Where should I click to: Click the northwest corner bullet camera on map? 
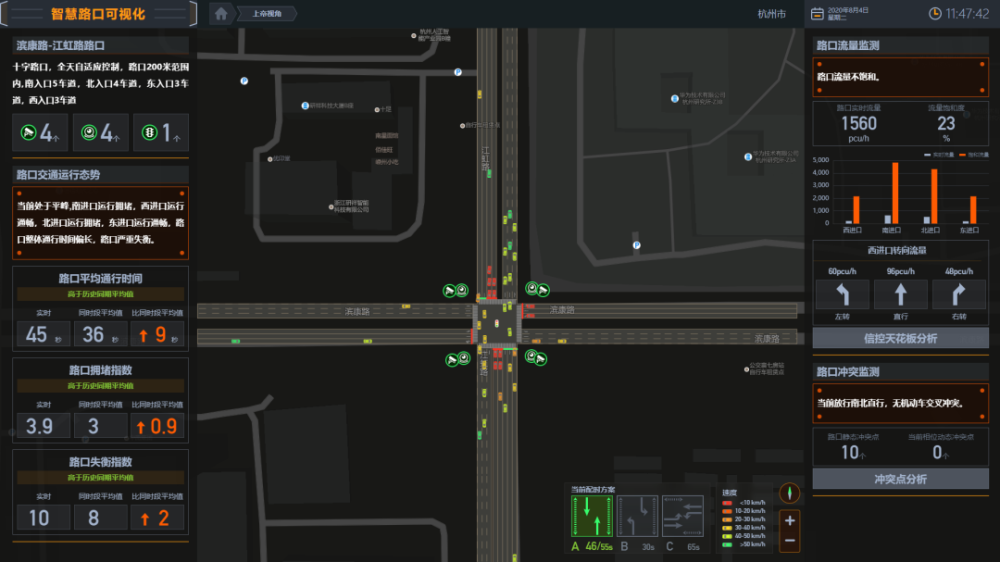click(x=450, y=291)
